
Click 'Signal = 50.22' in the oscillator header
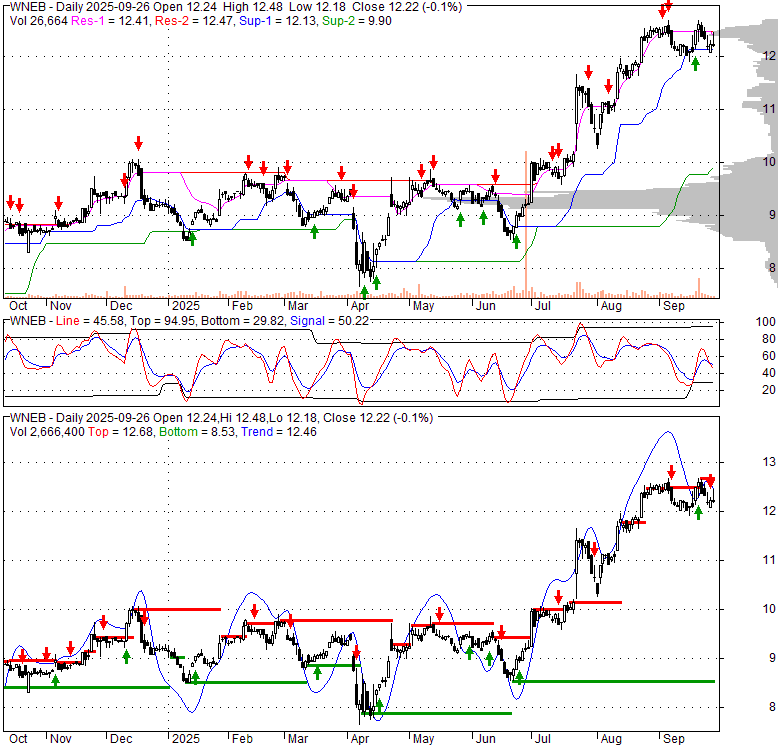pyautogui.click(x=329, y=321)
